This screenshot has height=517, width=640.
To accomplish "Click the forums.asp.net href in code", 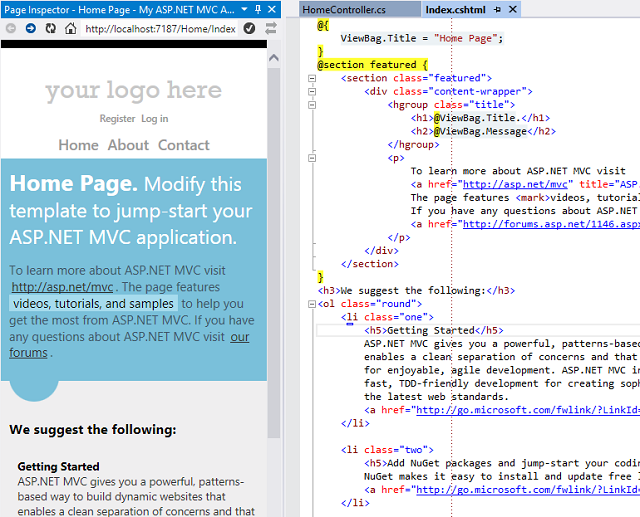I will [x=551, y=224].
